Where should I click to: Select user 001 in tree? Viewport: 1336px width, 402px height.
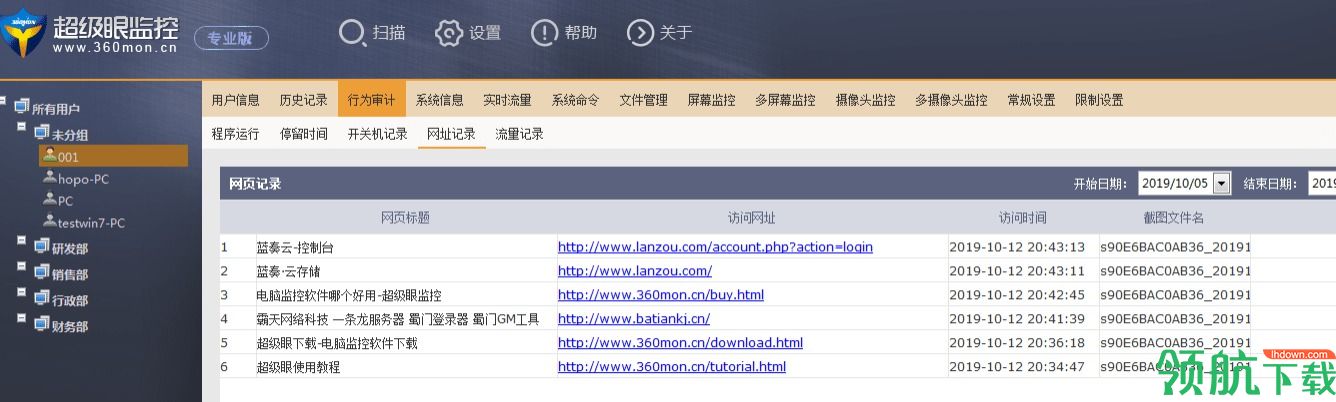(x=113, y=156)
